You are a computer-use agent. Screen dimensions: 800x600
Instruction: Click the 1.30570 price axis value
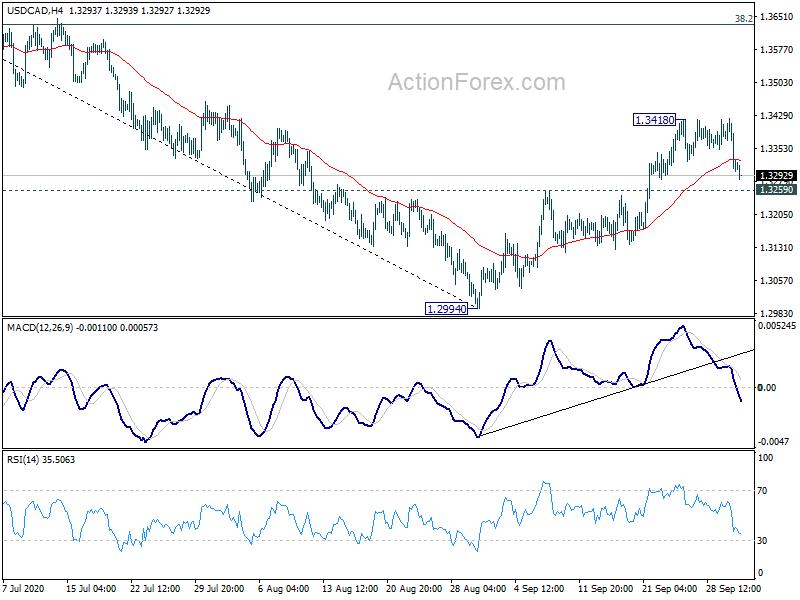click(x=777, y=281)
